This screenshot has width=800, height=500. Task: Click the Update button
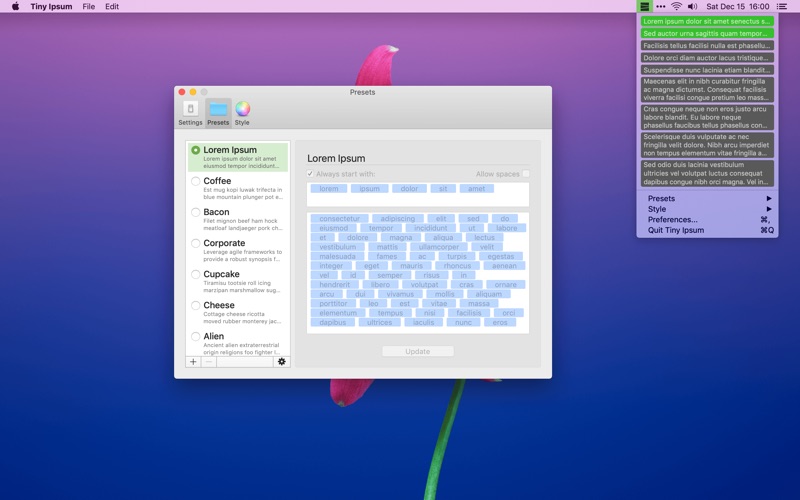(418, 352)
